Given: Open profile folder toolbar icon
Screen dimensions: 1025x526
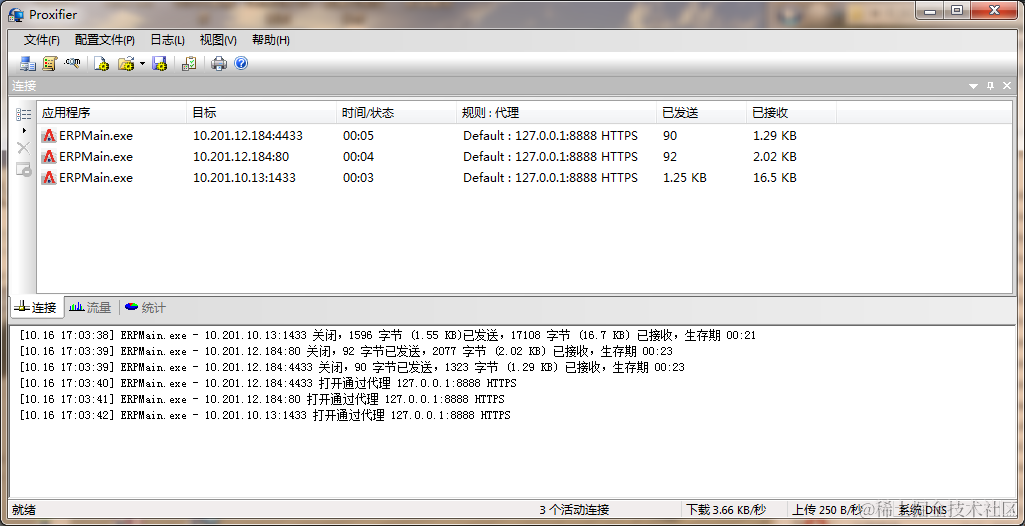Looking at the screenshot, I should (126, 63).
